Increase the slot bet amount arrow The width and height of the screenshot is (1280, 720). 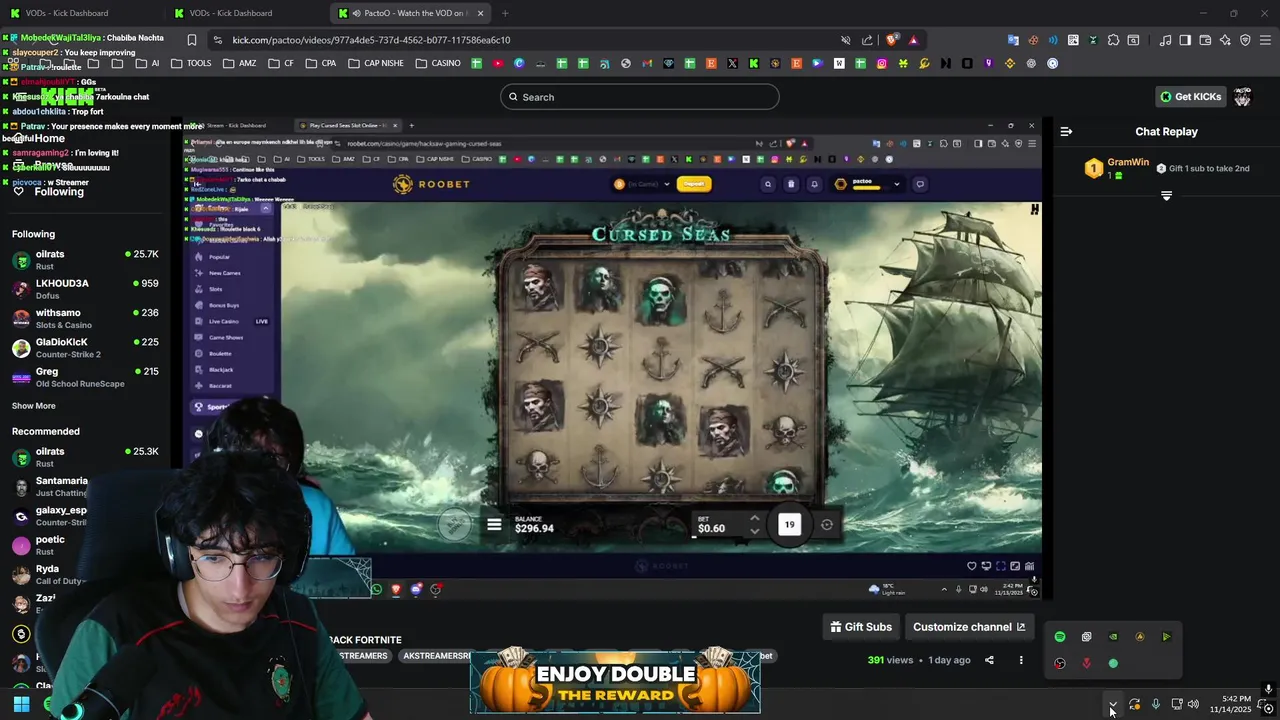tap(754, 518)
